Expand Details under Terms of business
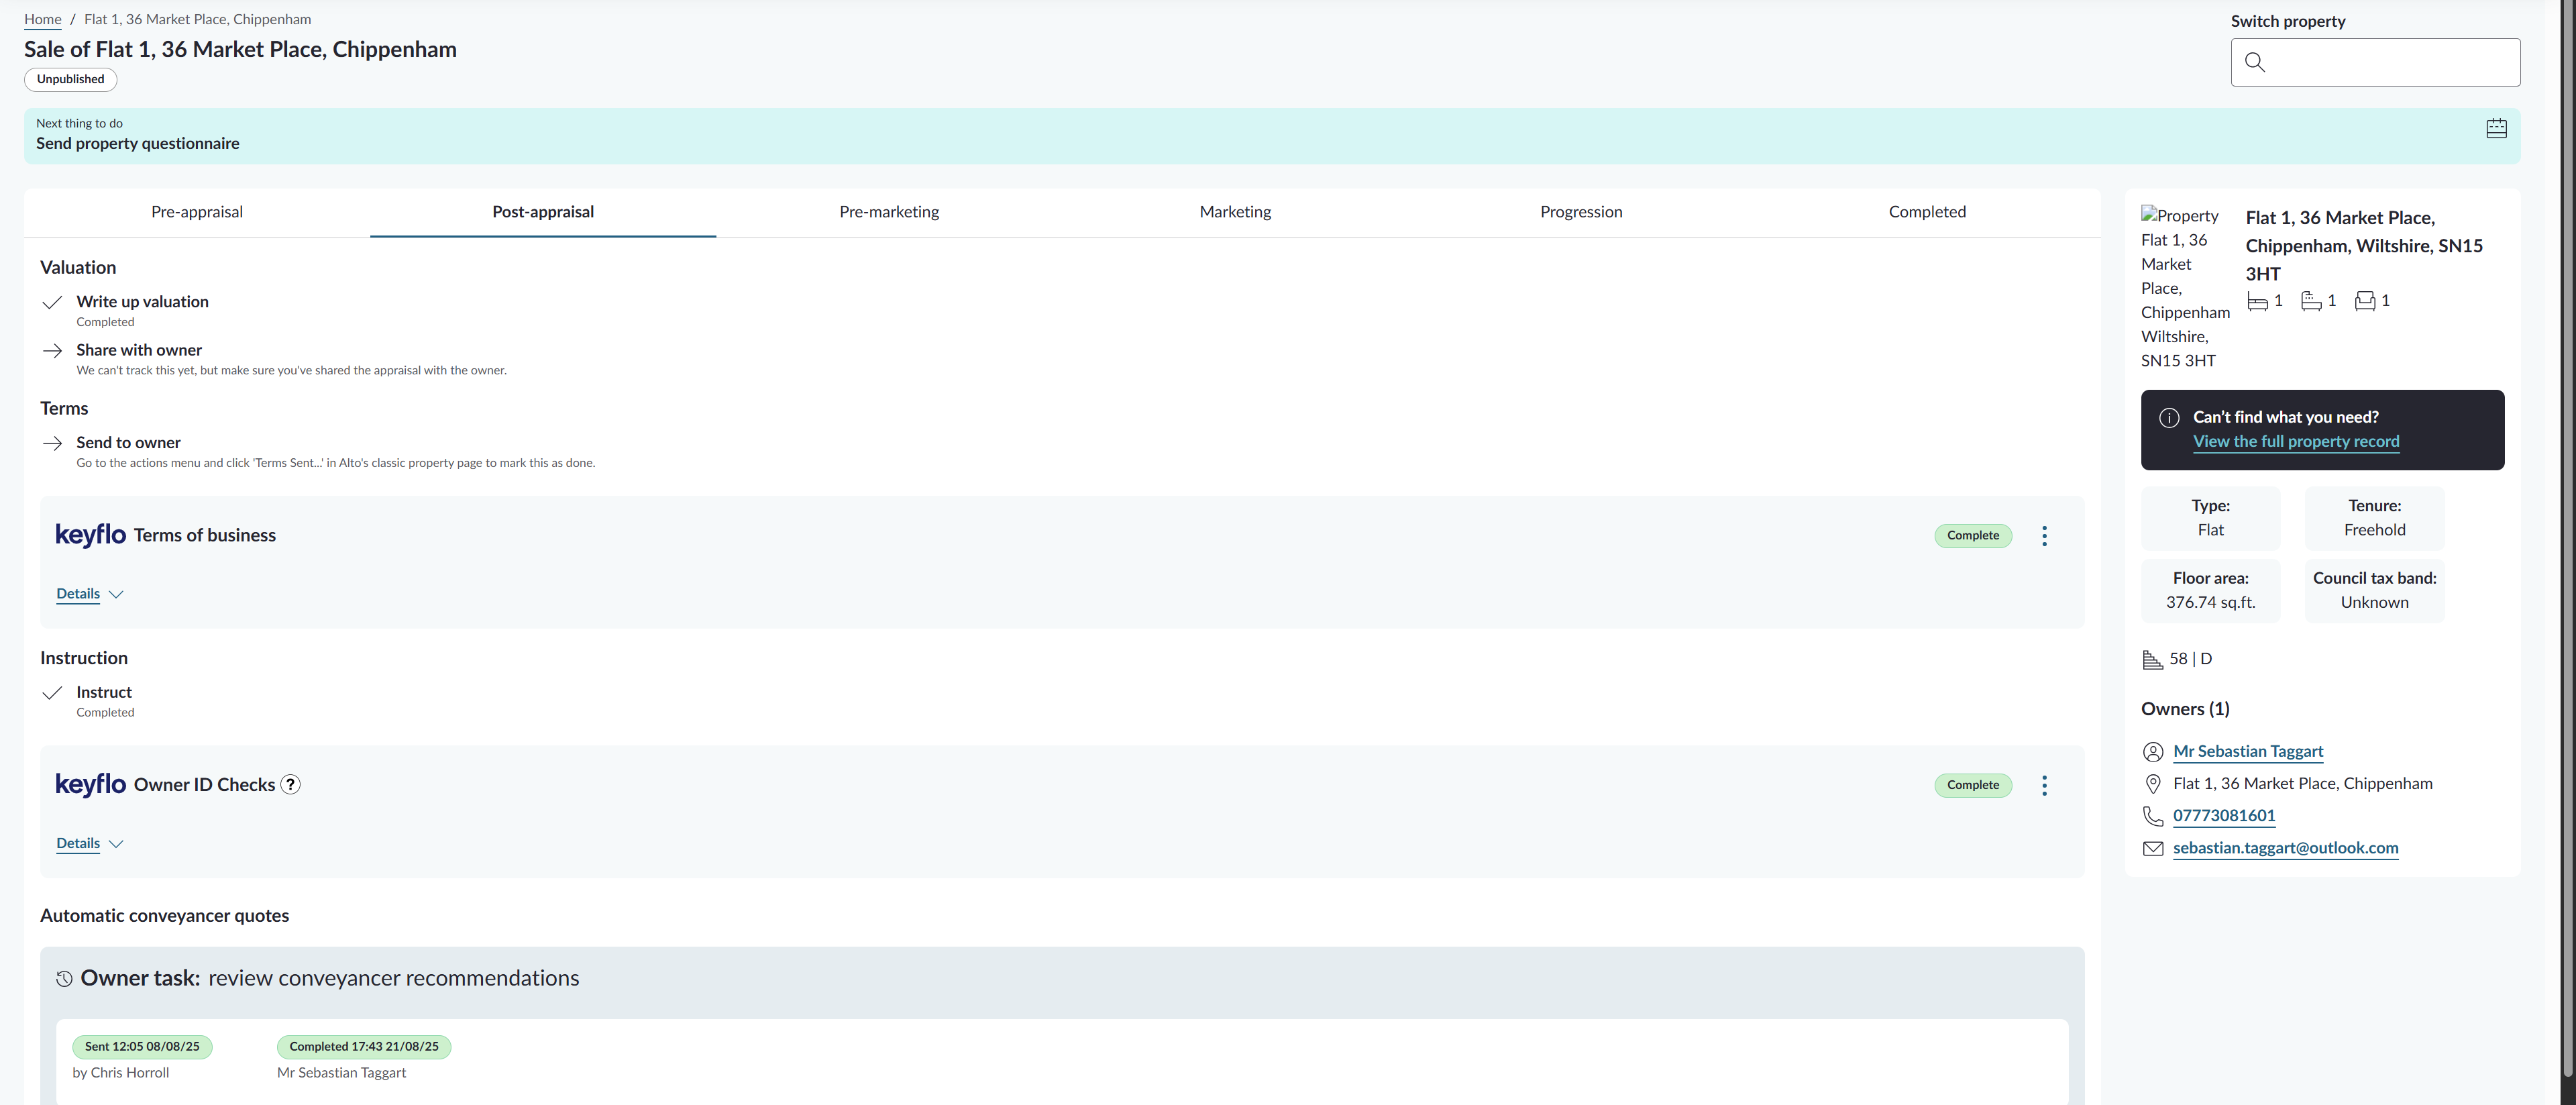This screenshot has width=2576, height=1105. coord(90,594)
